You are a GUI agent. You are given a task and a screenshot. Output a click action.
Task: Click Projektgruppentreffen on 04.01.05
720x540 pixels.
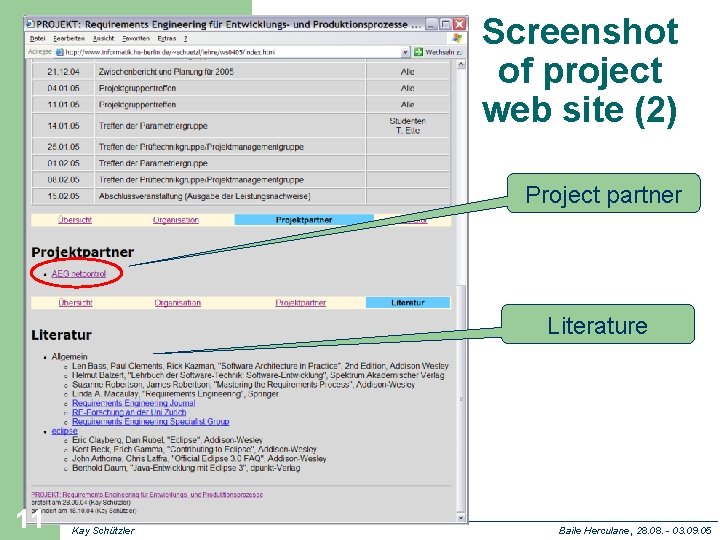click(137, 88)
